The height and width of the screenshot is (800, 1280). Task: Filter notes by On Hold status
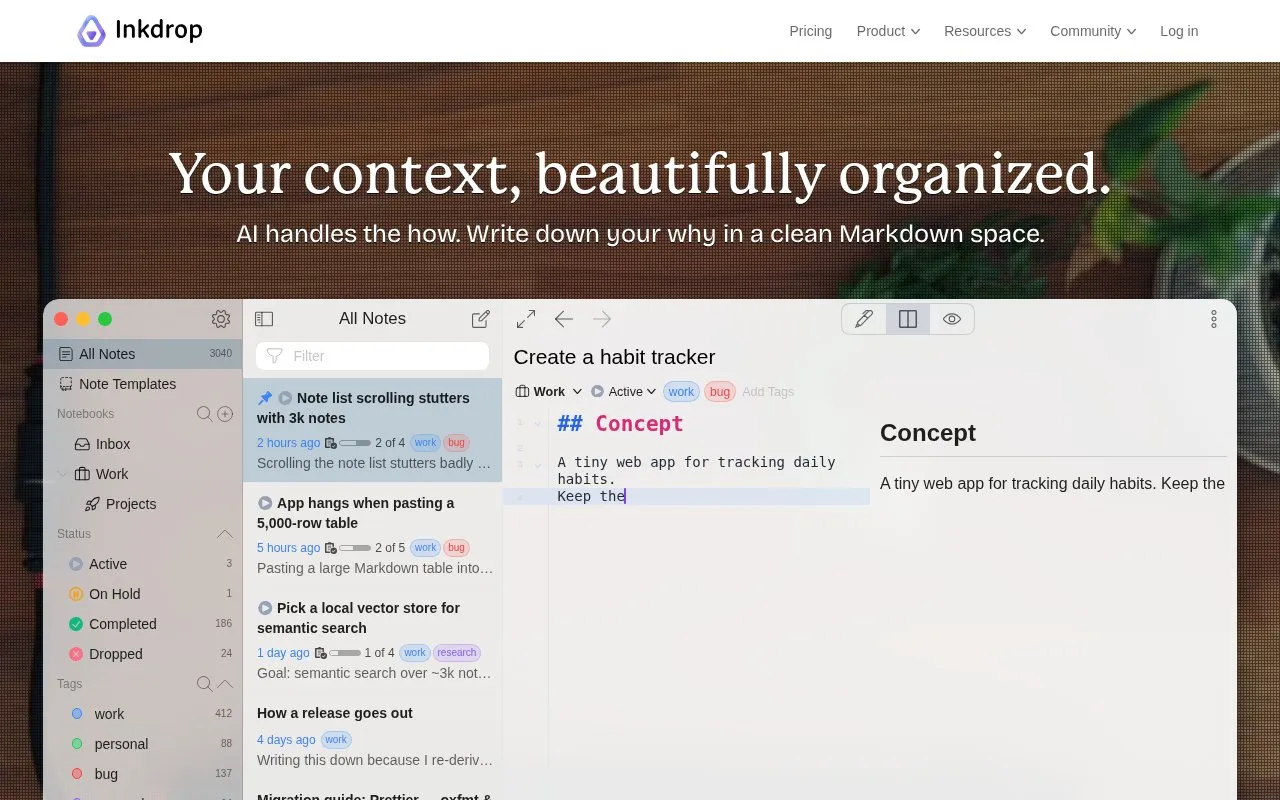click(143, 594)
